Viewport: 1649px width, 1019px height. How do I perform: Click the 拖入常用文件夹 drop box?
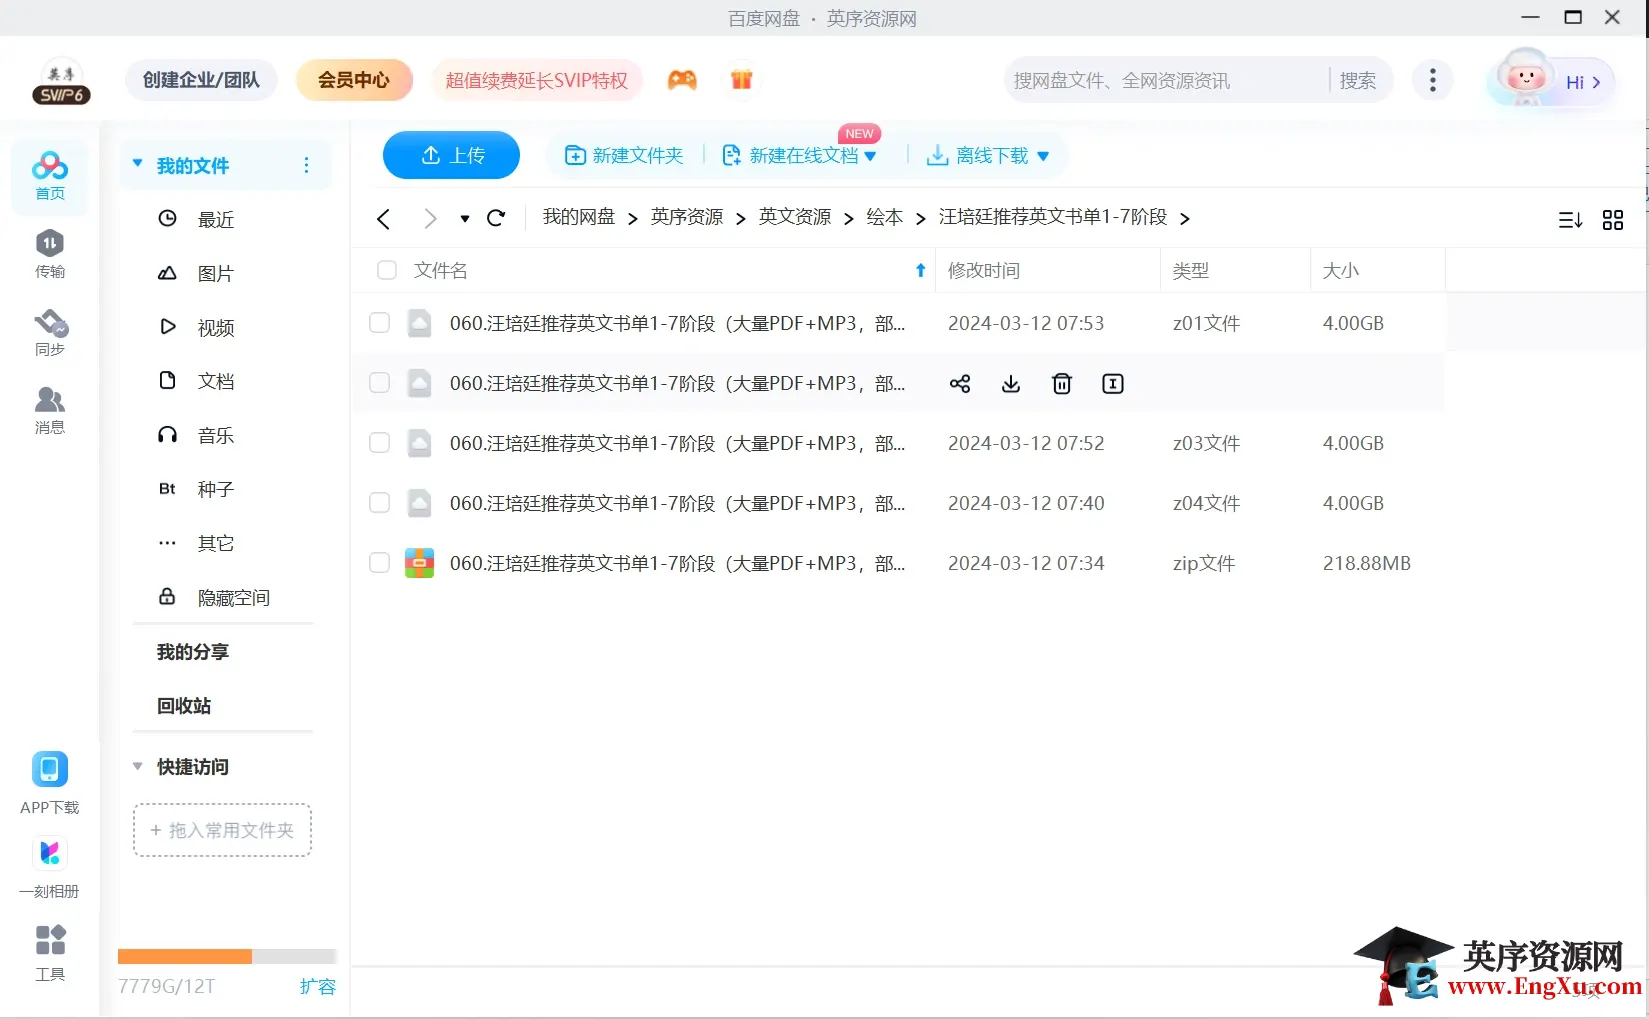point(222,830)
